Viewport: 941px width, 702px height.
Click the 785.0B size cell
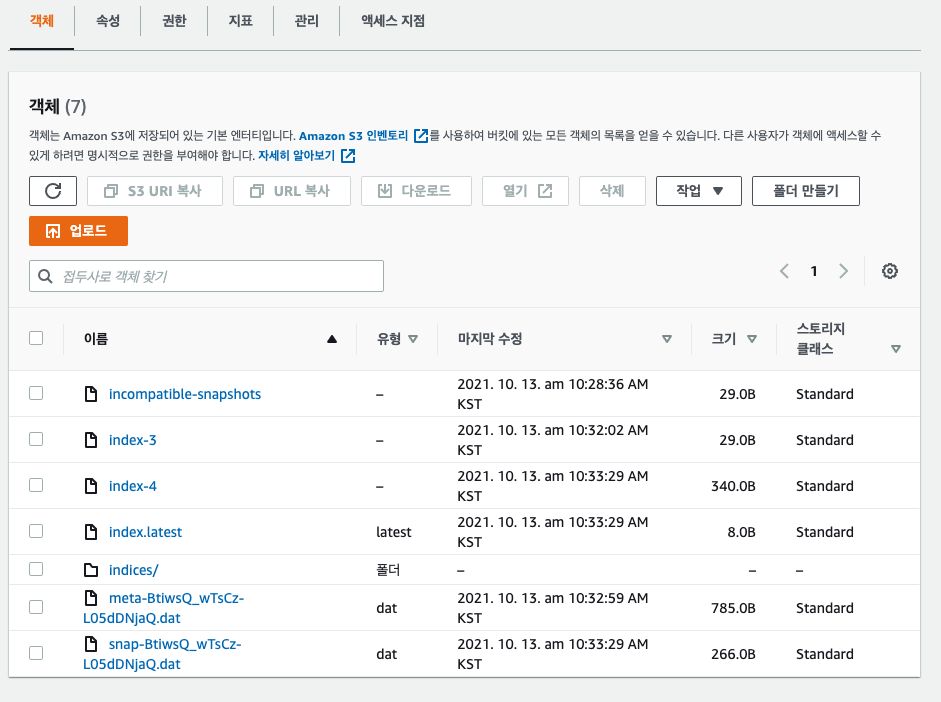click(733, 608)
